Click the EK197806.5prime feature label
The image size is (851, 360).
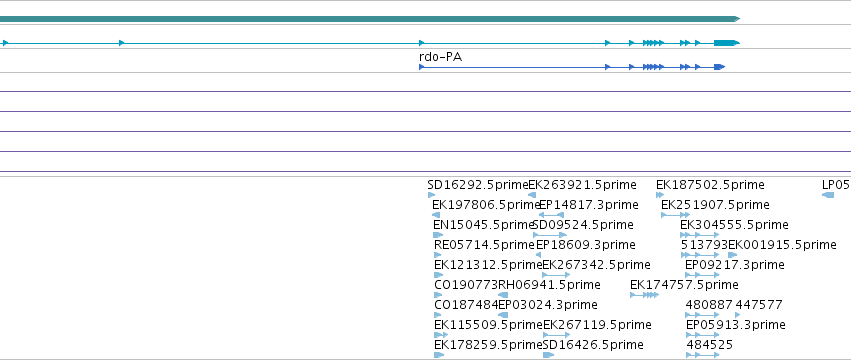tap(486, 205)
